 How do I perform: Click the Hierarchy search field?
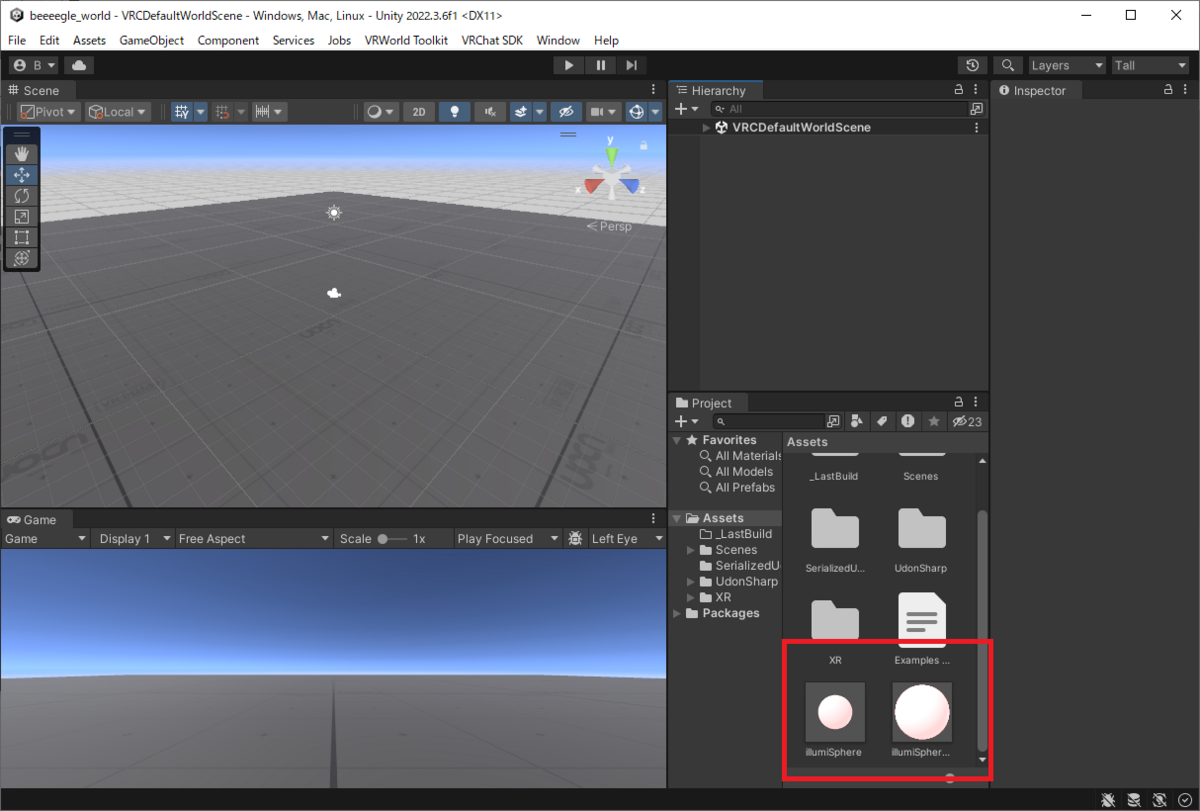(840, 109)
